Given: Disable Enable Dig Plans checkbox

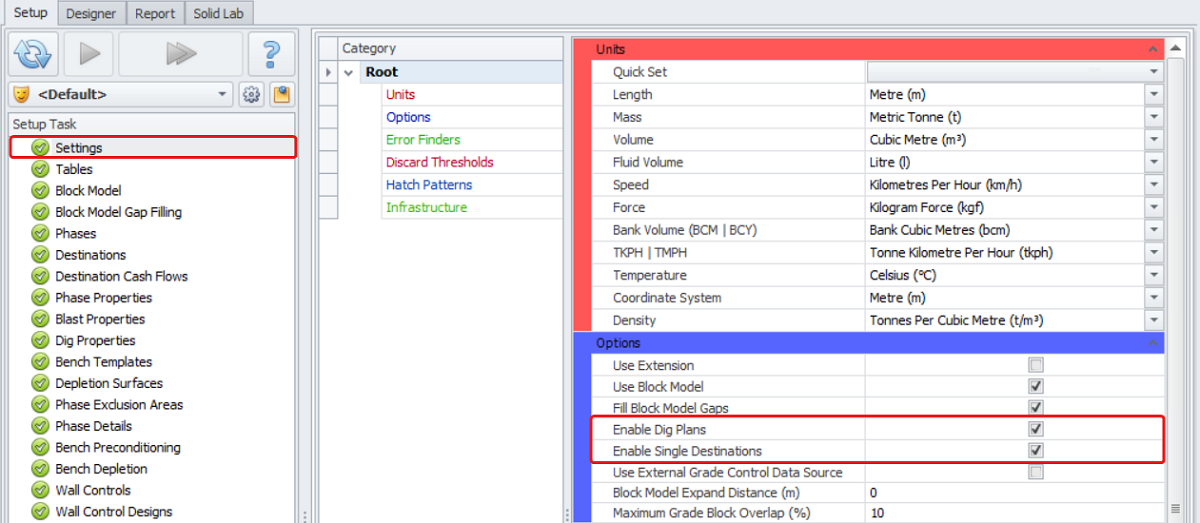Looking at the screenshot, I should coord(1036,429).
